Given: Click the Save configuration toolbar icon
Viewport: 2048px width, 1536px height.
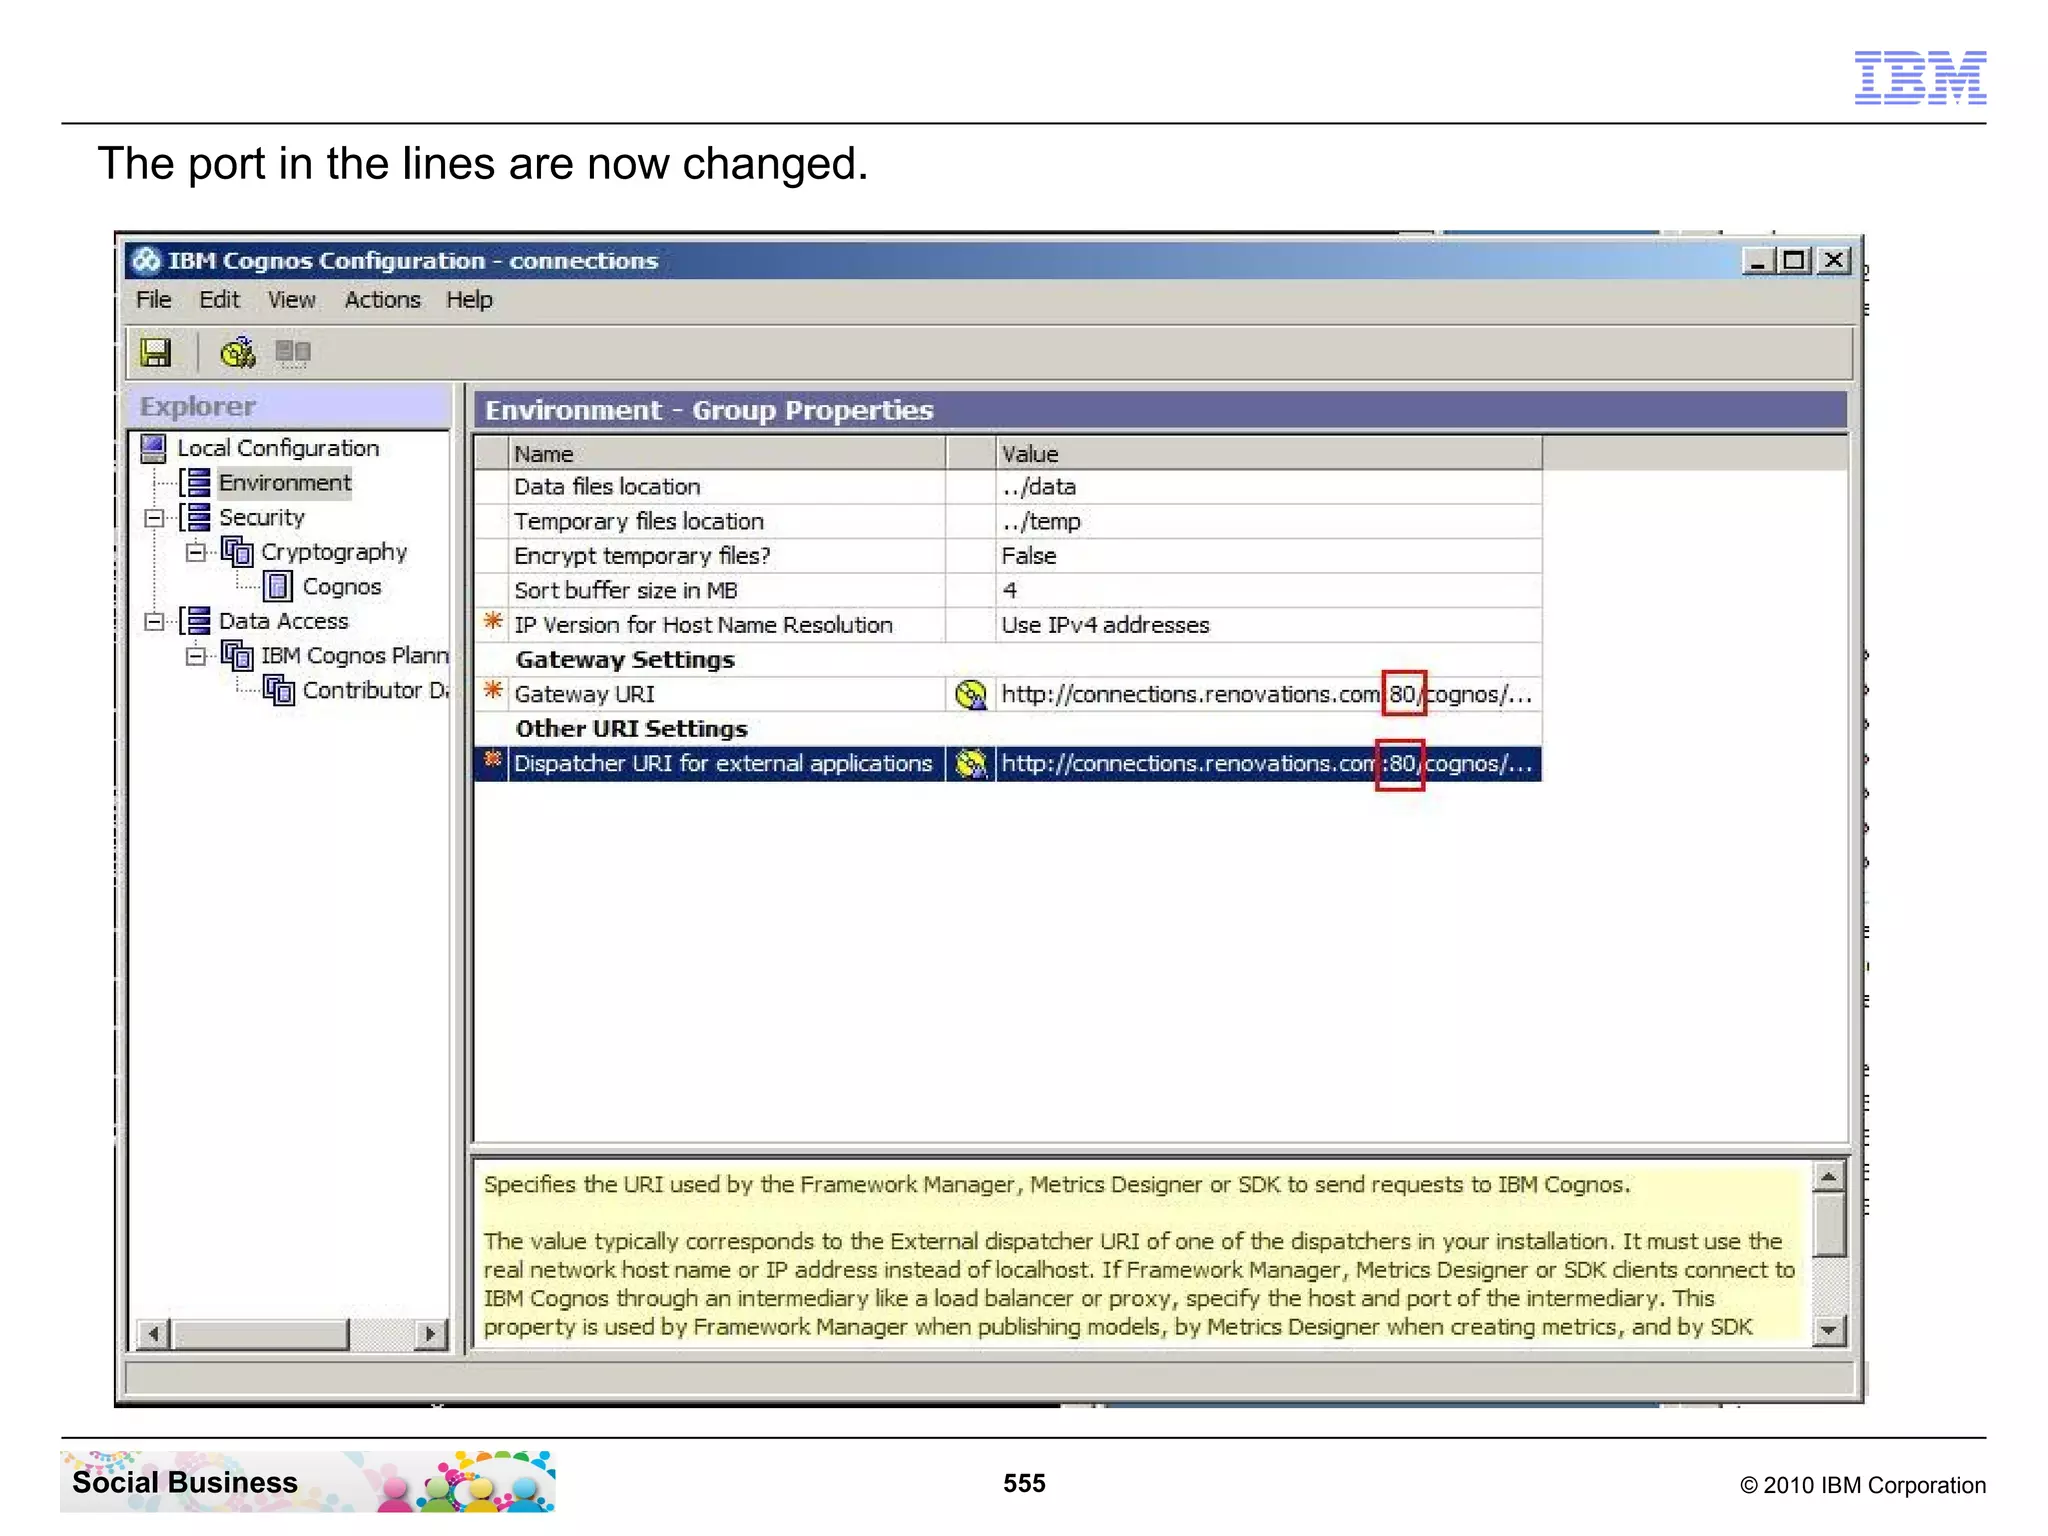Looking at the screenshot, I should 155,352.
